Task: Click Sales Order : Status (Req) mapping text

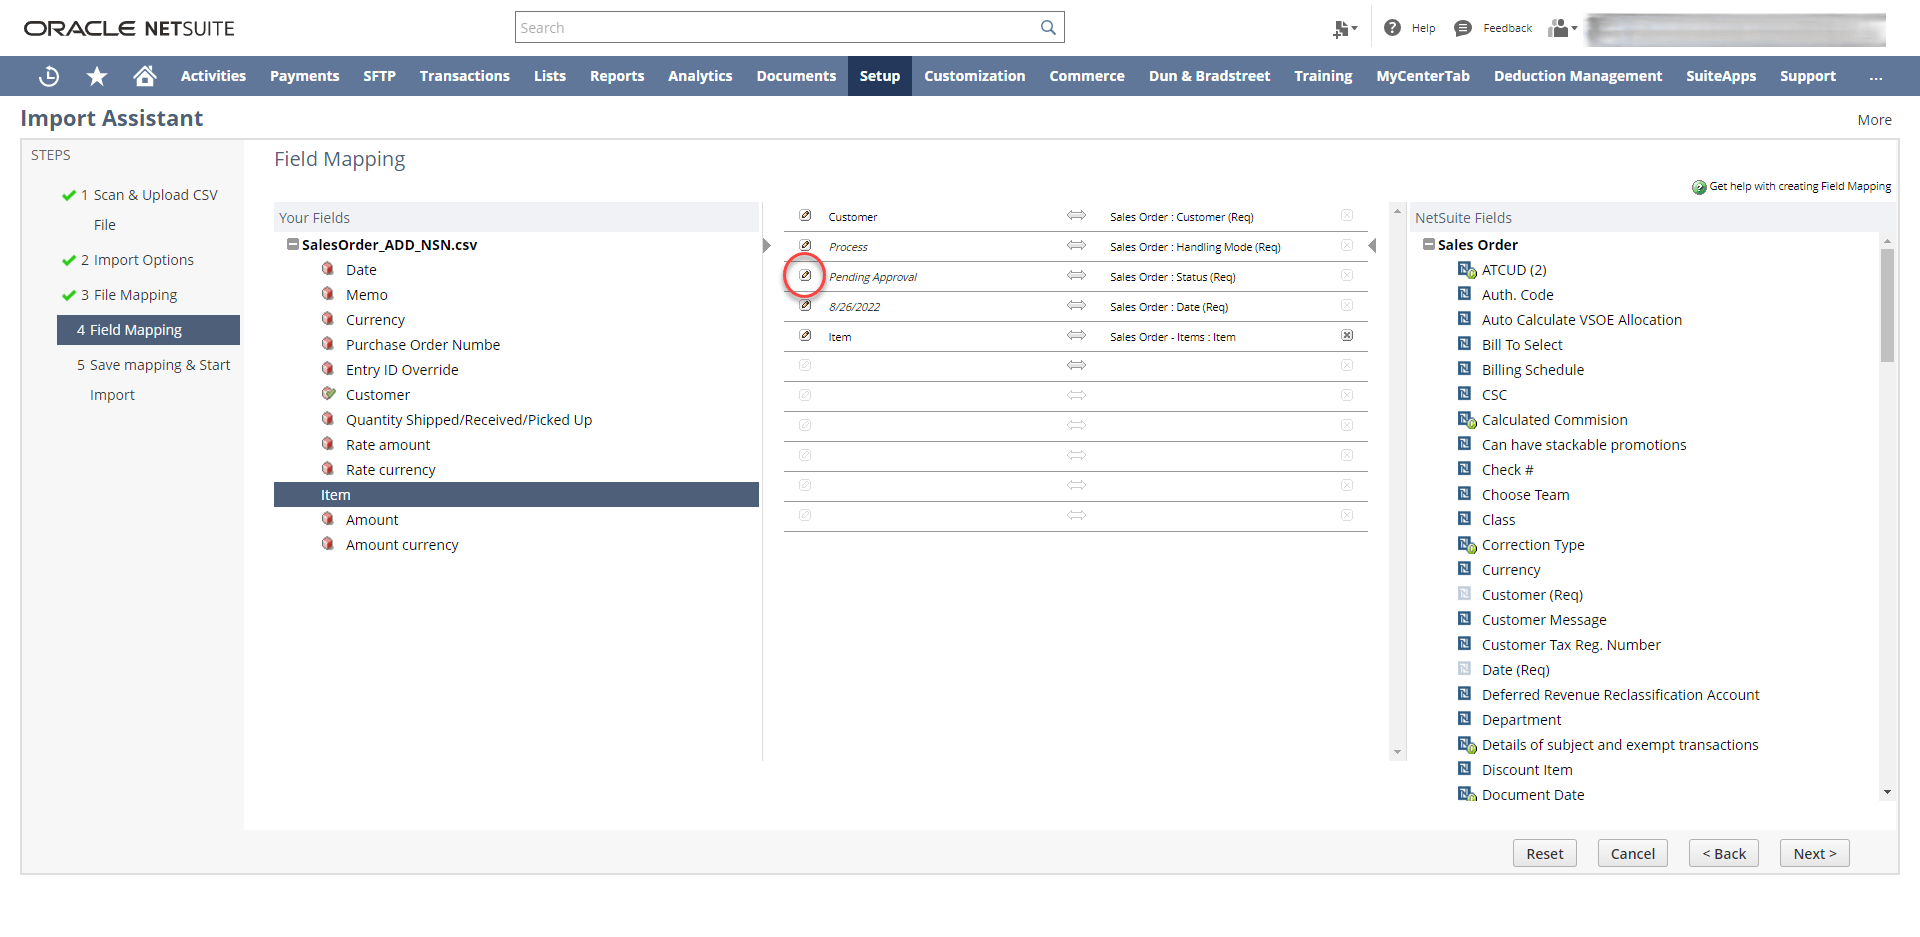Action: 1172,277
